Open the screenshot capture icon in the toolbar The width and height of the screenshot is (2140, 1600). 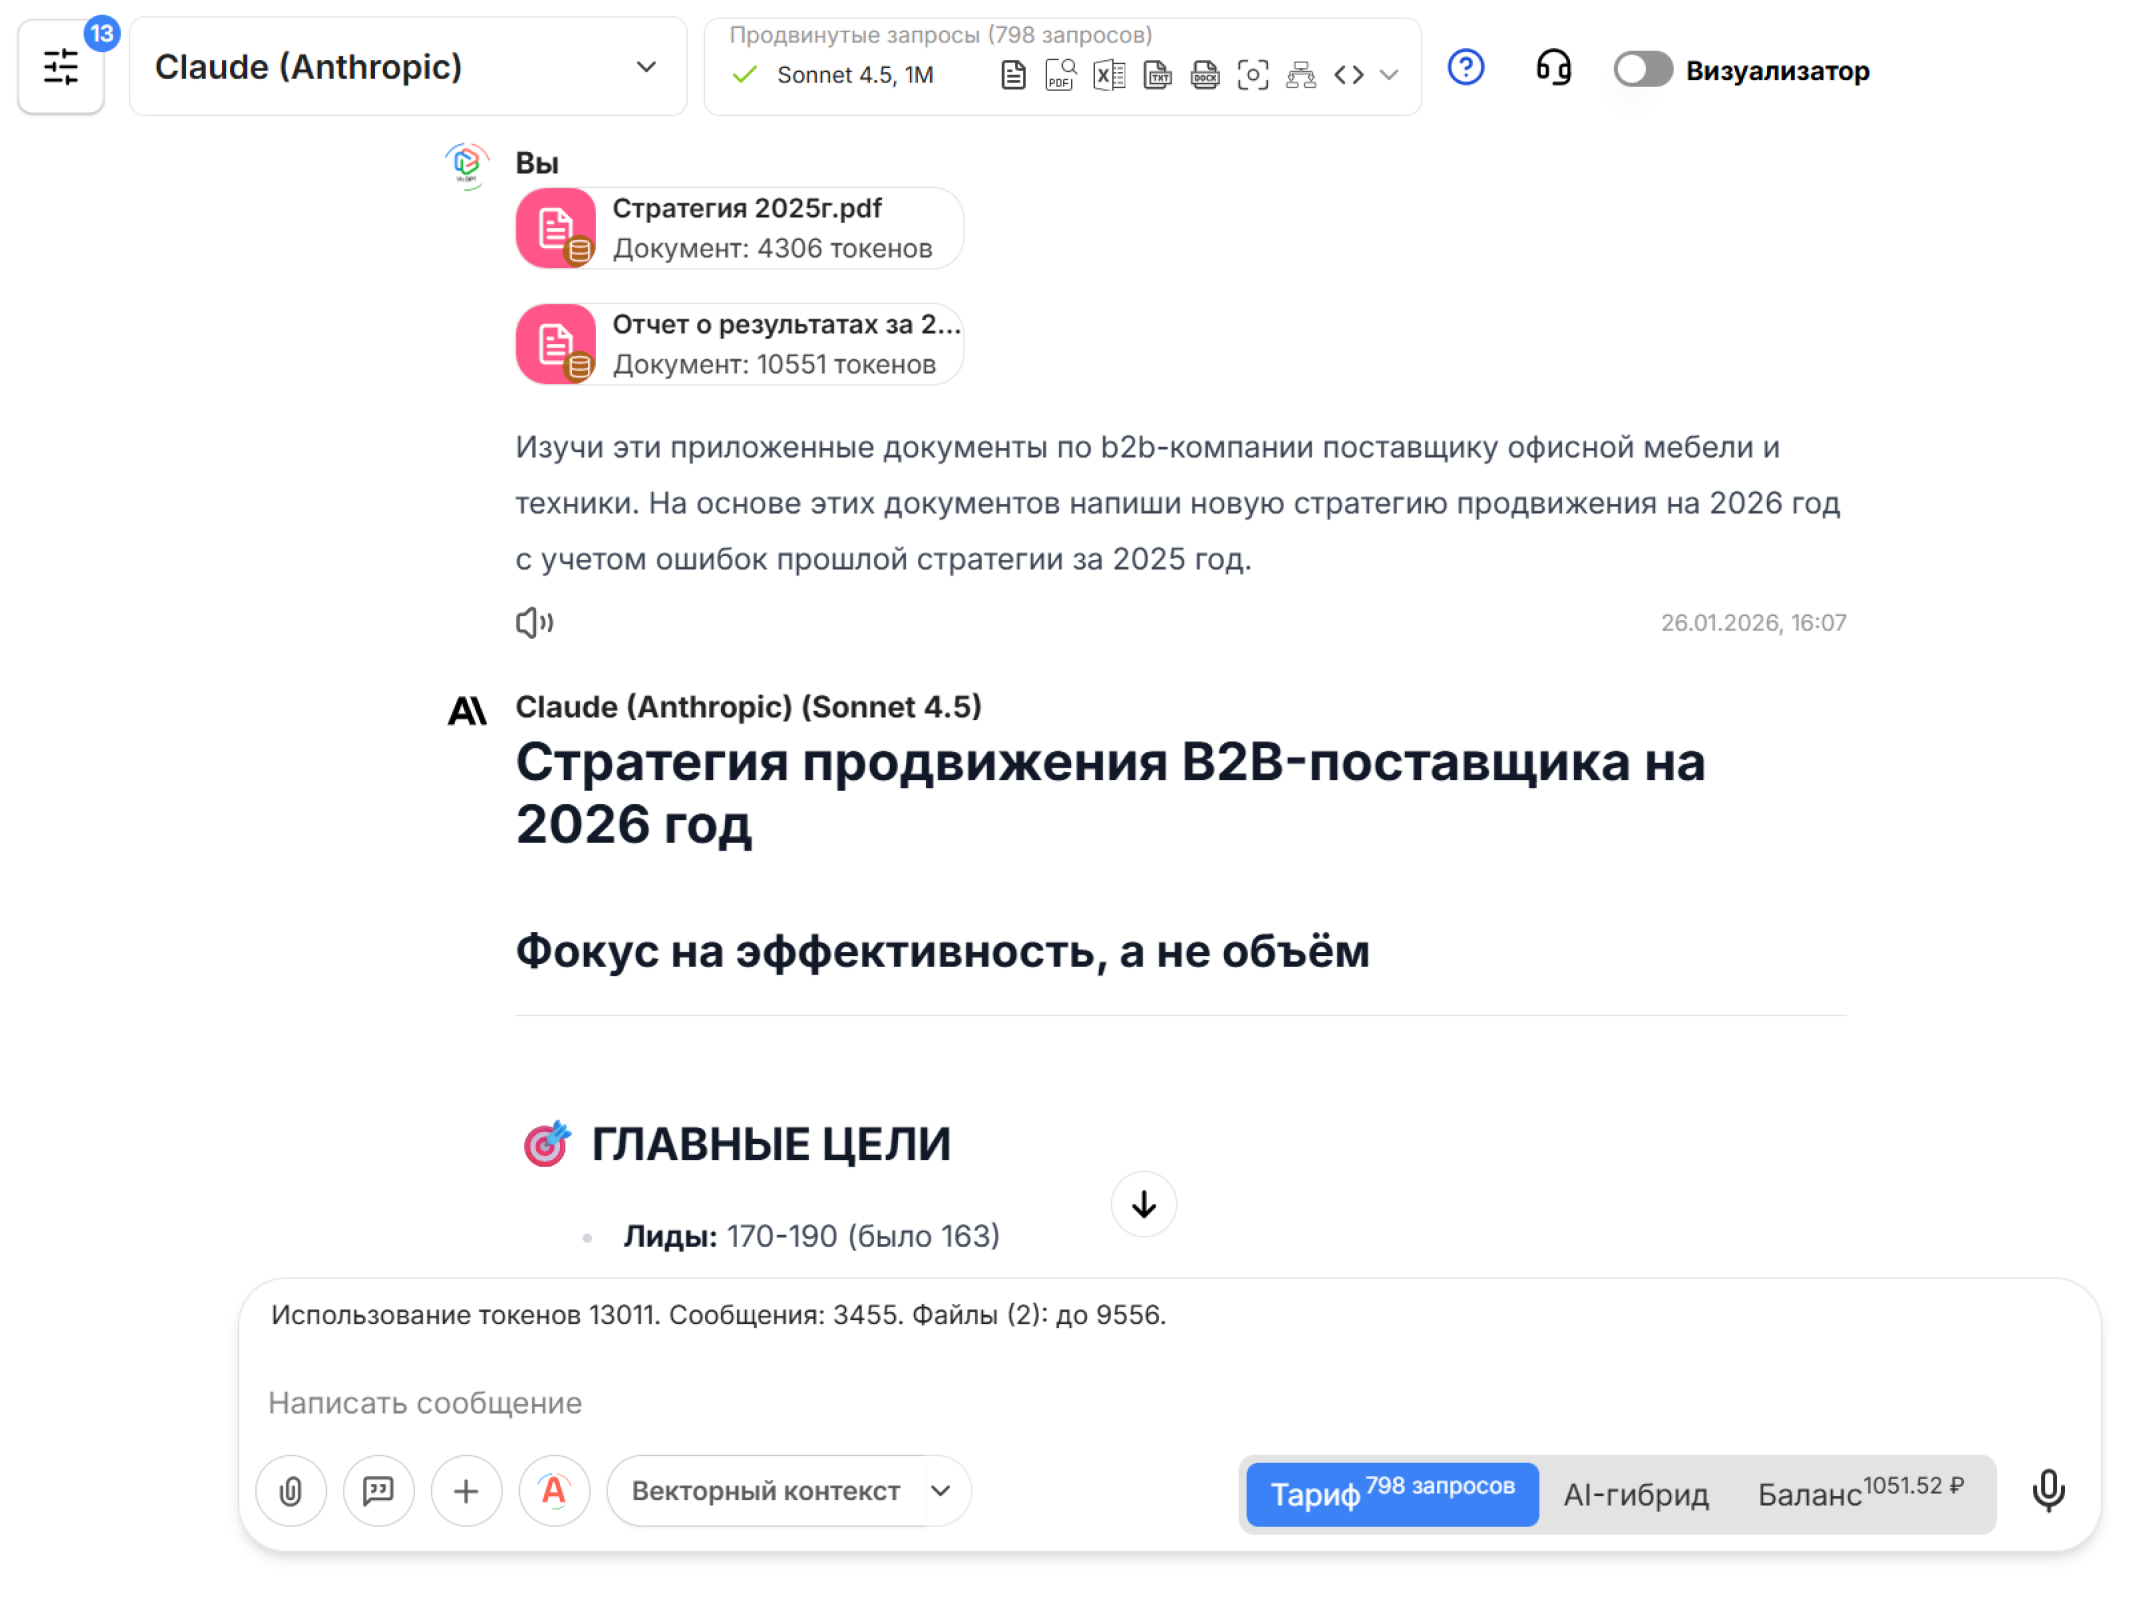pos(1253,73)
